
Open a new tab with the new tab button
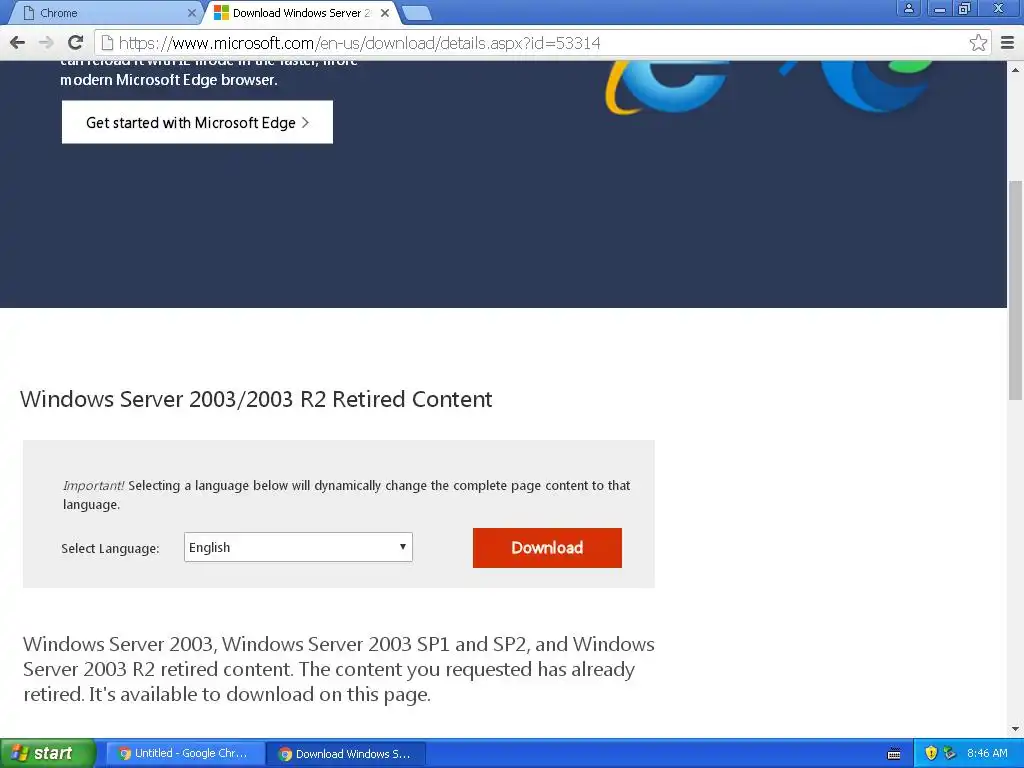(x=416, y=13)
